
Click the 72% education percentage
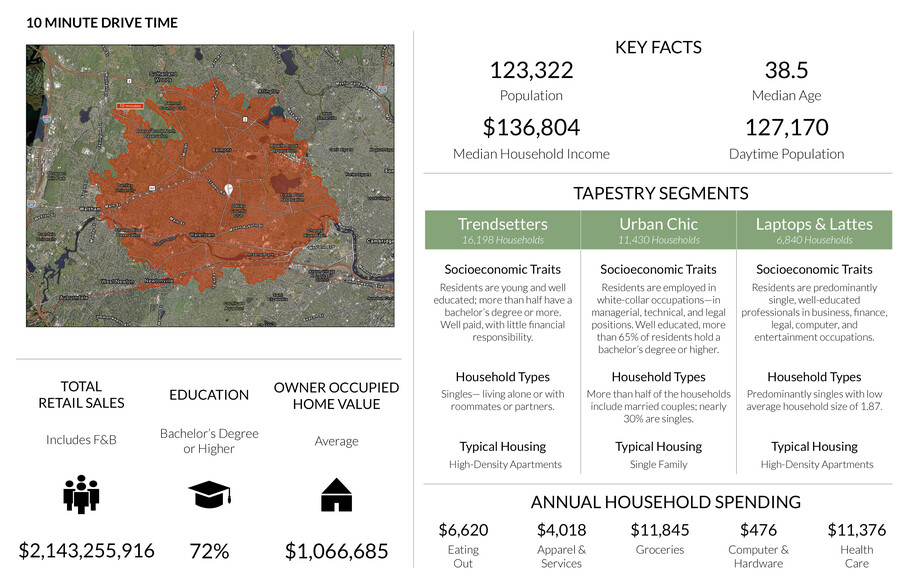point(209,550)
